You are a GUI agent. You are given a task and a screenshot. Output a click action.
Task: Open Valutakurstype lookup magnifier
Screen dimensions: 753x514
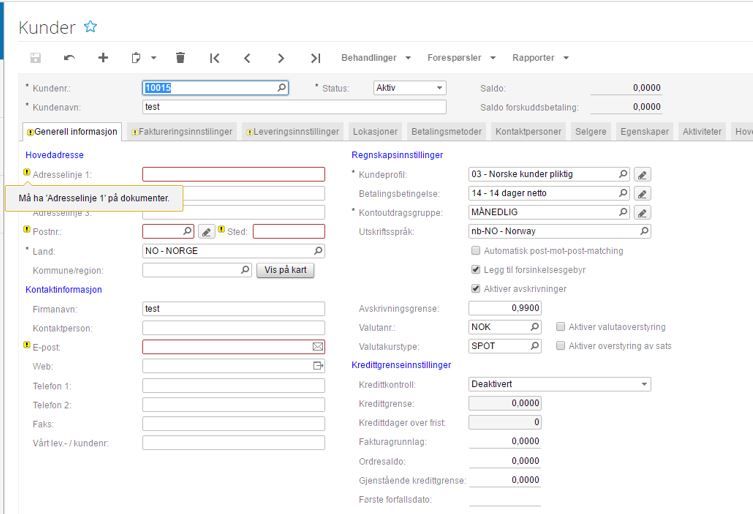tap(534, 346)
